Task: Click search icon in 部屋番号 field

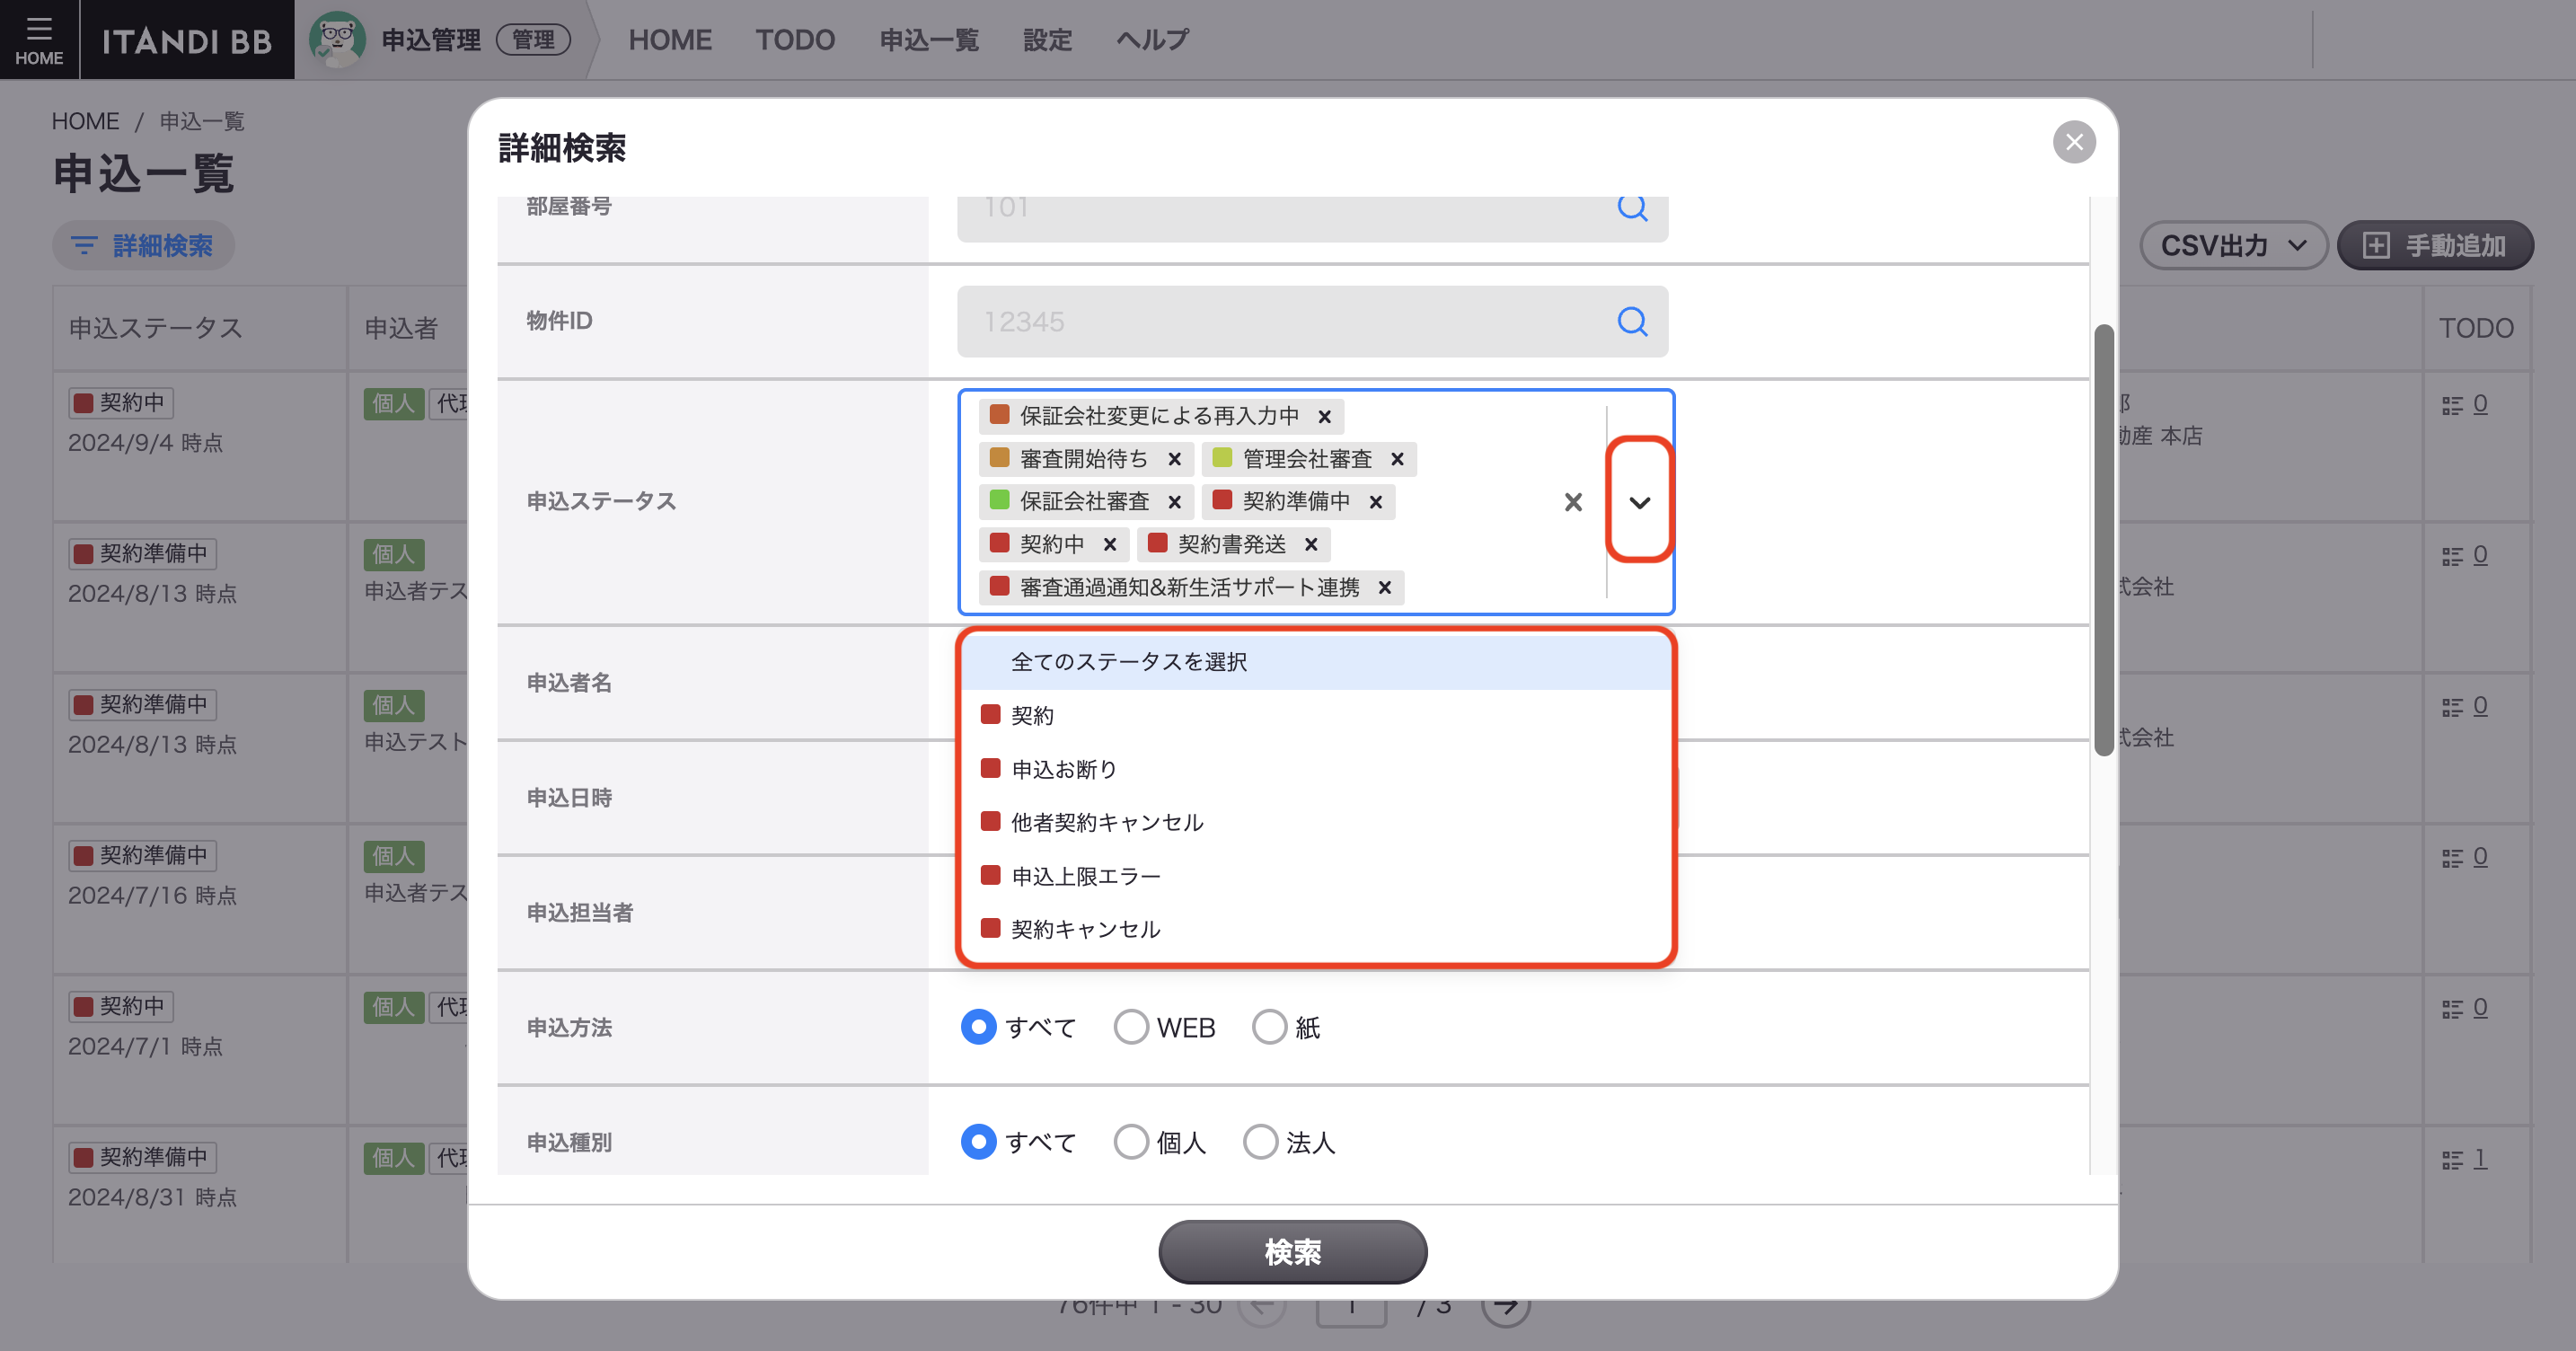Action: 1632,207
